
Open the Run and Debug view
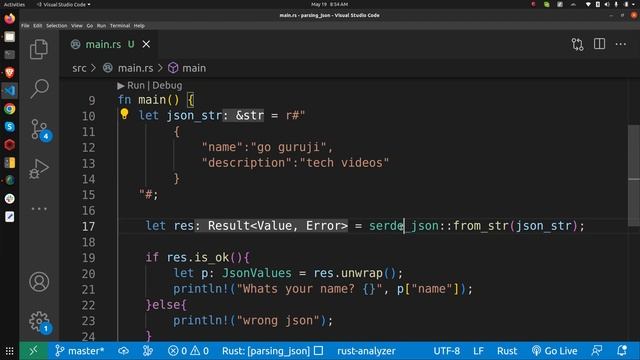tap(39, 169)
